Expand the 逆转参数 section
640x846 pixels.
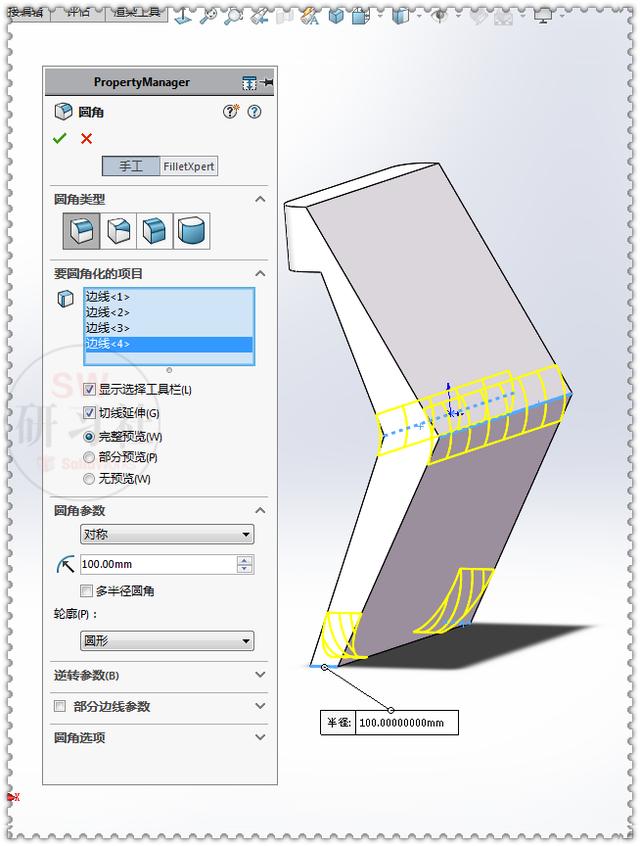tap(159, 675)
